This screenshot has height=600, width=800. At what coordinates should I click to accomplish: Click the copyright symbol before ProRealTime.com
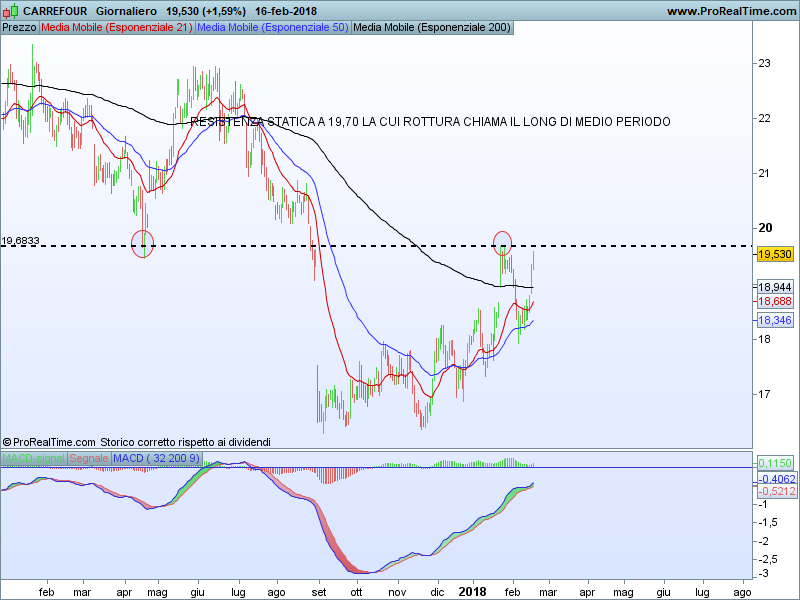tap(7, 441)
